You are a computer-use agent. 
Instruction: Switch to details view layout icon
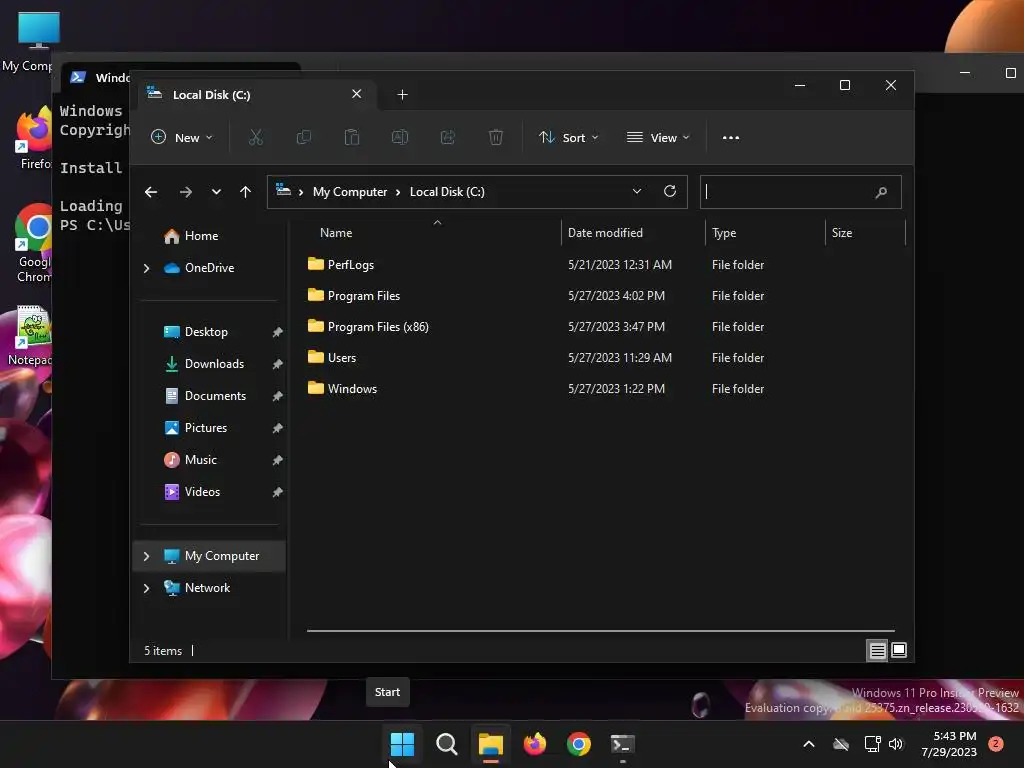click(x=877, y=650)
